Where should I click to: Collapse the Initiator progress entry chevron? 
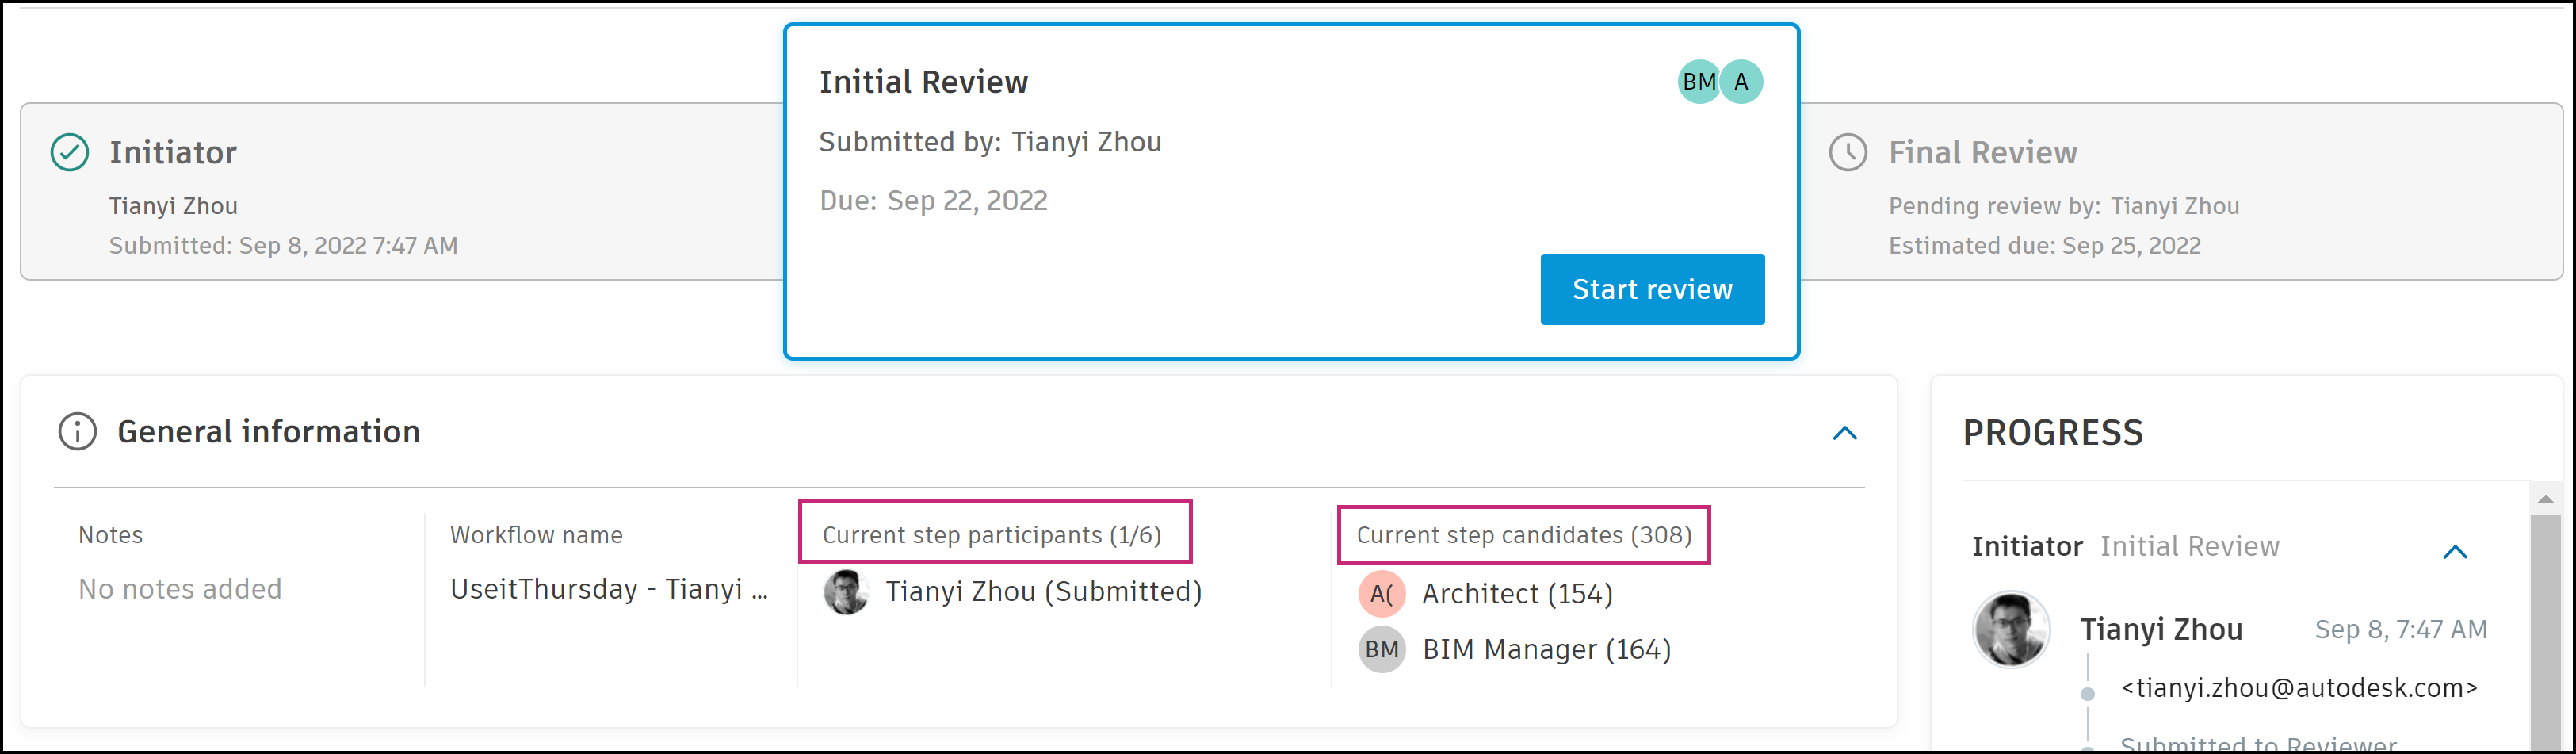[x=2454, y=551]
